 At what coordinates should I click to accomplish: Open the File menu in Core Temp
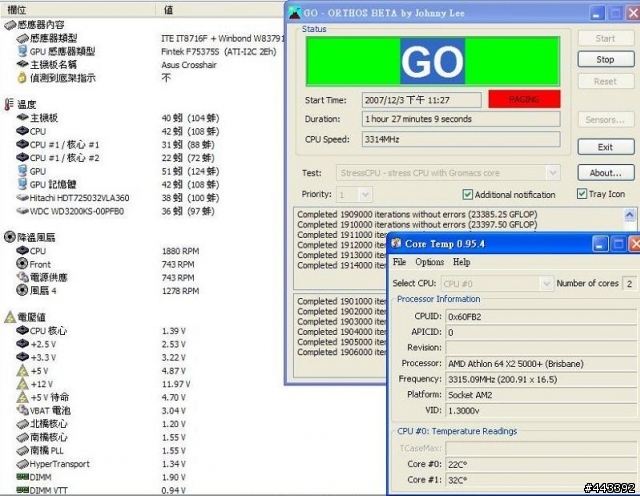(399, 262)
